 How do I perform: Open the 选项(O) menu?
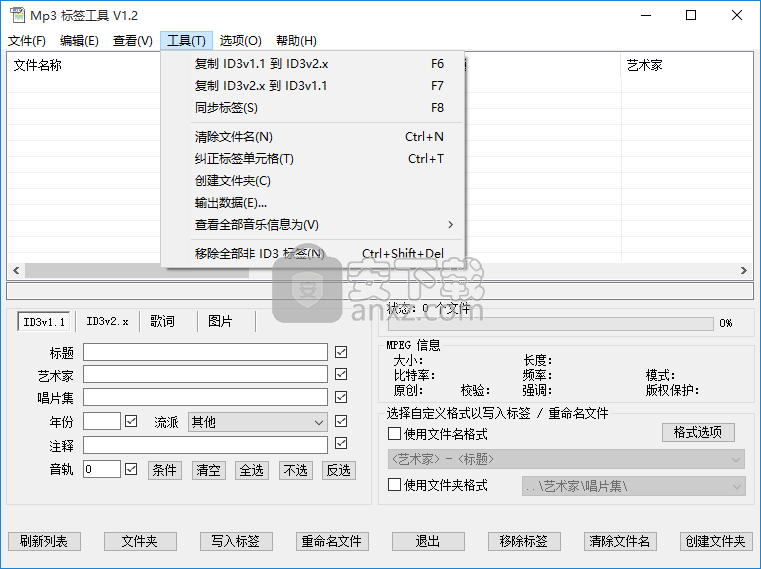coord(240,41)
